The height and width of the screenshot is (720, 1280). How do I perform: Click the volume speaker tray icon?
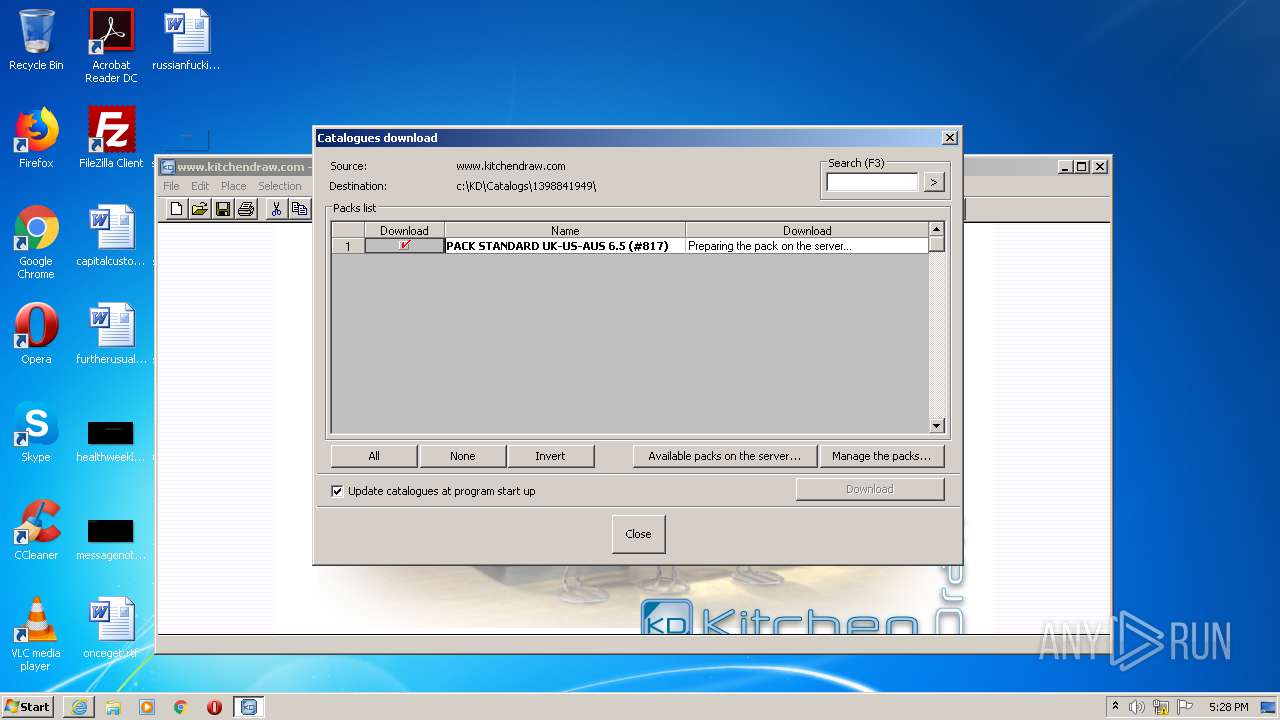[1137, 707]
